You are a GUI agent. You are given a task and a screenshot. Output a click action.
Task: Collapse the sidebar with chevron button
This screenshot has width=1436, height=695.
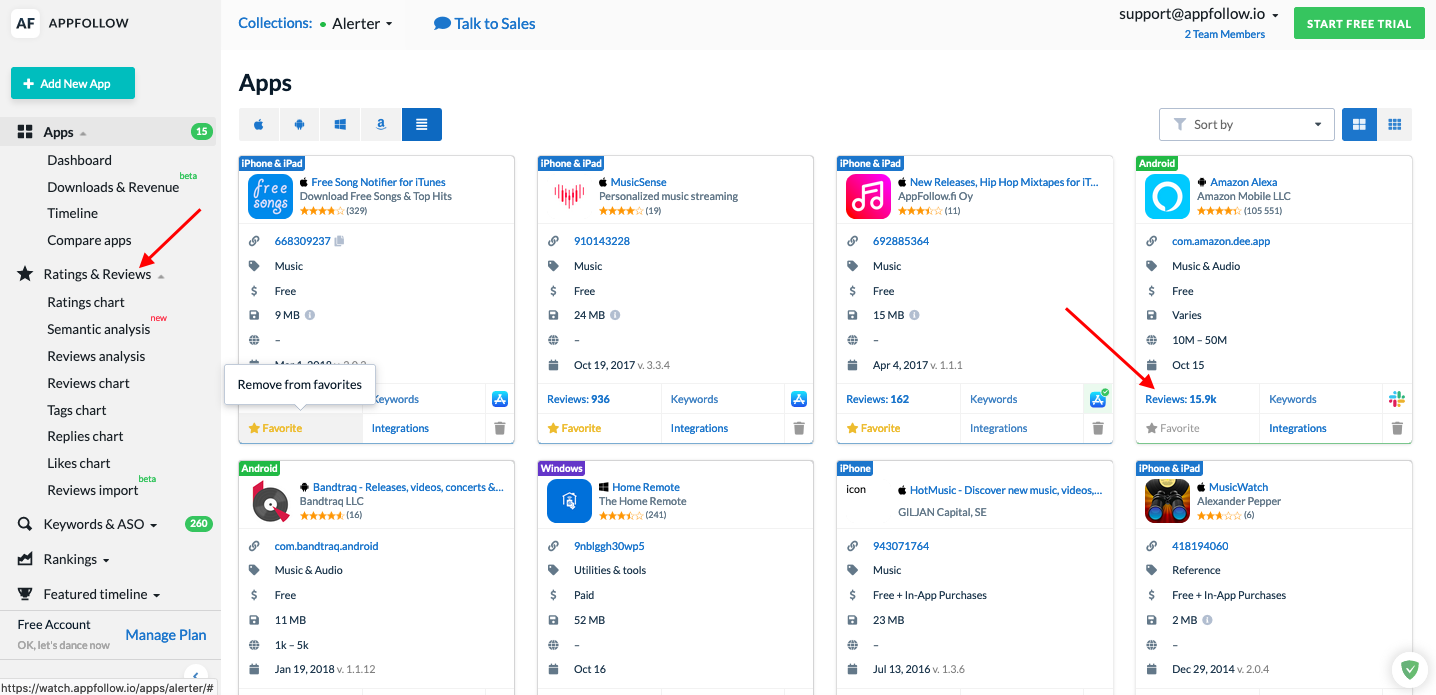tap(196, 675)
